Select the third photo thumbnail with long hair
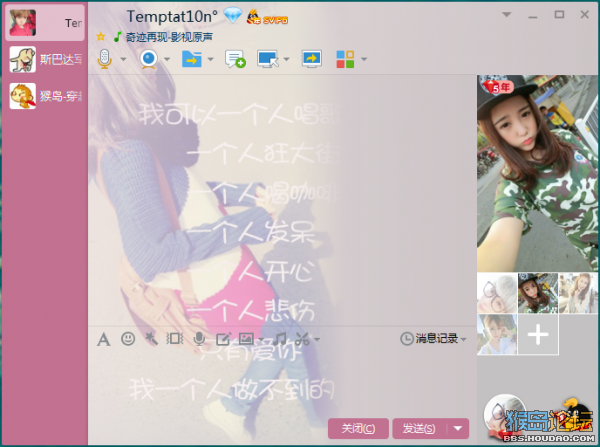The height and width of the screenshot is (447, 600). point(578,293)
